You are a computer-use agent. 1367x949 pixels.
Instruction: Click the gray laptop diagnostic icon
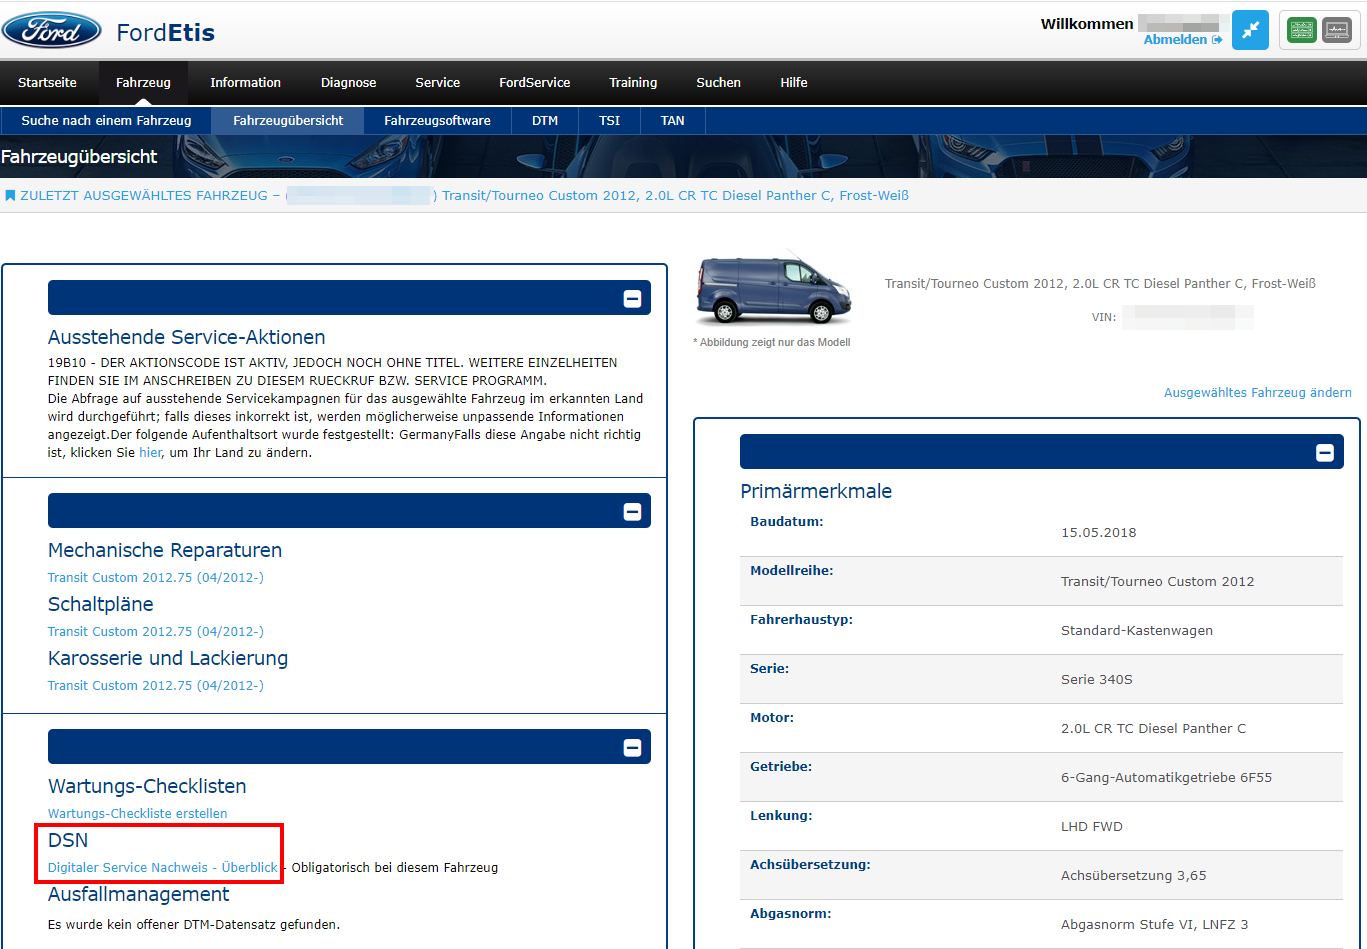(1336, 30)
